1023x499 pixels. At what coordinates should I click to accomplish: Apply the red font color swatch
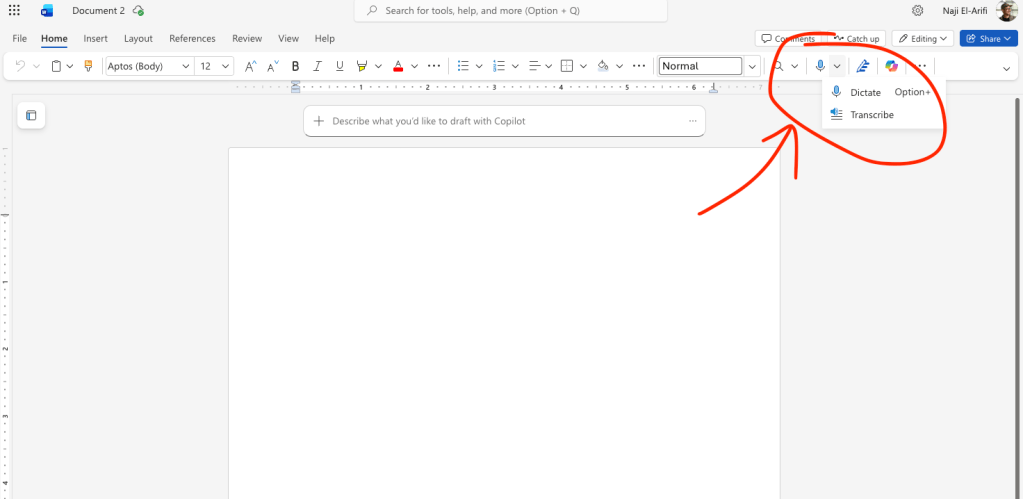[x=398, y=66]
